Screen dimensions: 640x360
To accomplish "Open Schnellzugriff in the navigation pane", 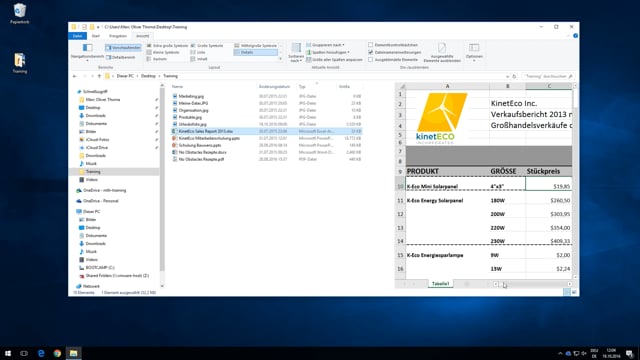I will pos(95,91).
